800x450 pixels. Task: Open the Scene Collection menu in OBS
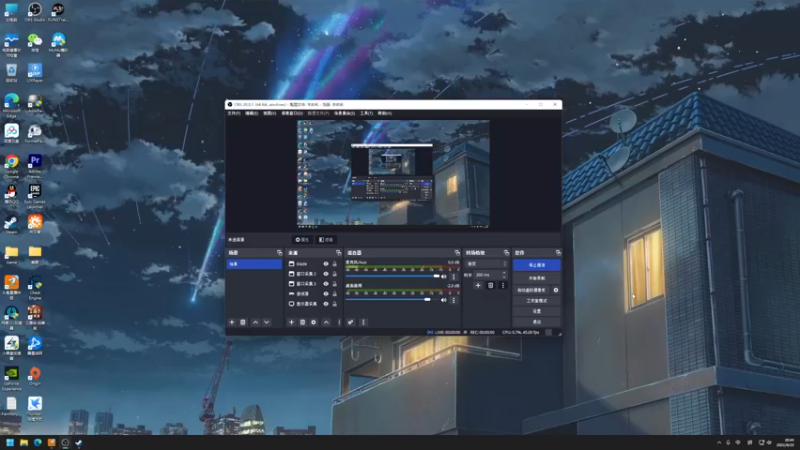[x=344, y=113]
